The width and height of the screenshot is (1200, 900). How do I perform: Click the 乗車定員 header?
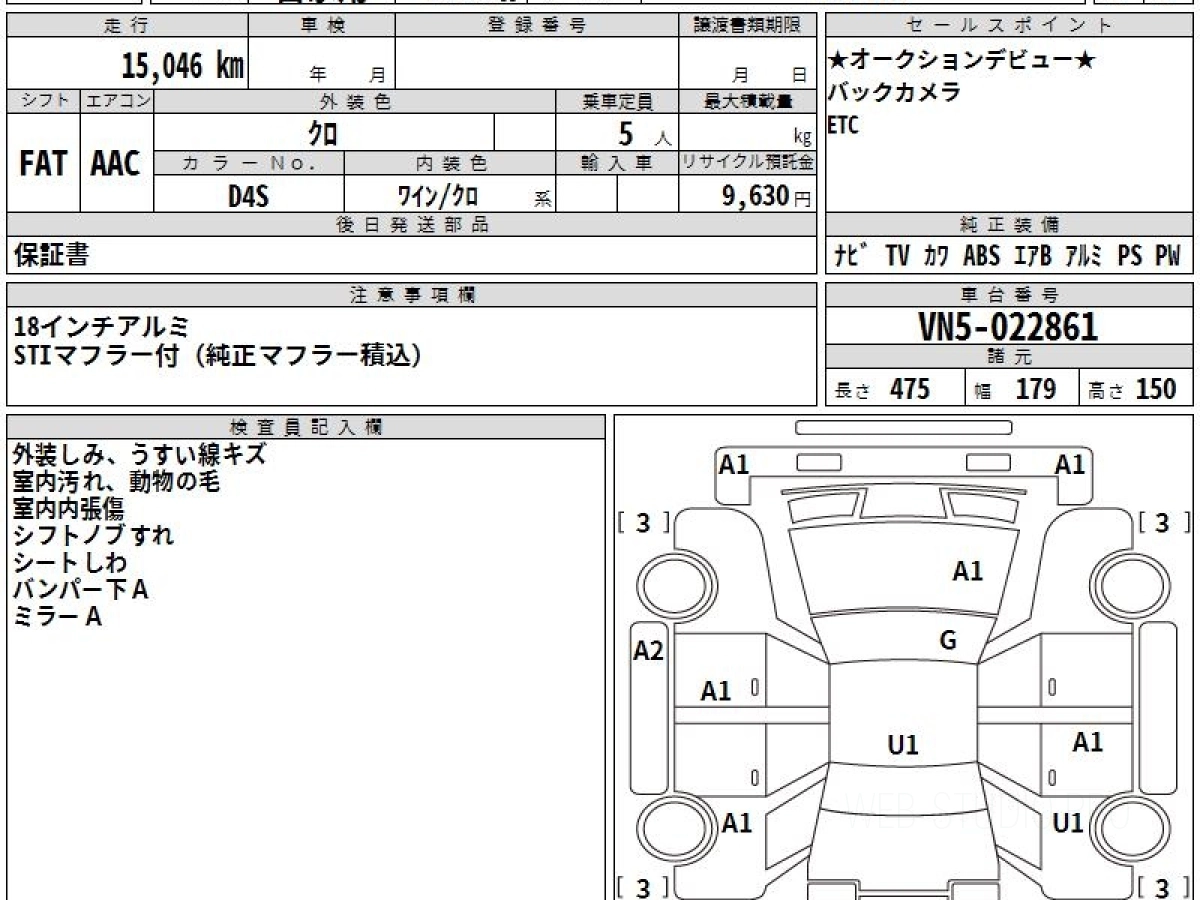pyautogui.click(x=617, y=101)
